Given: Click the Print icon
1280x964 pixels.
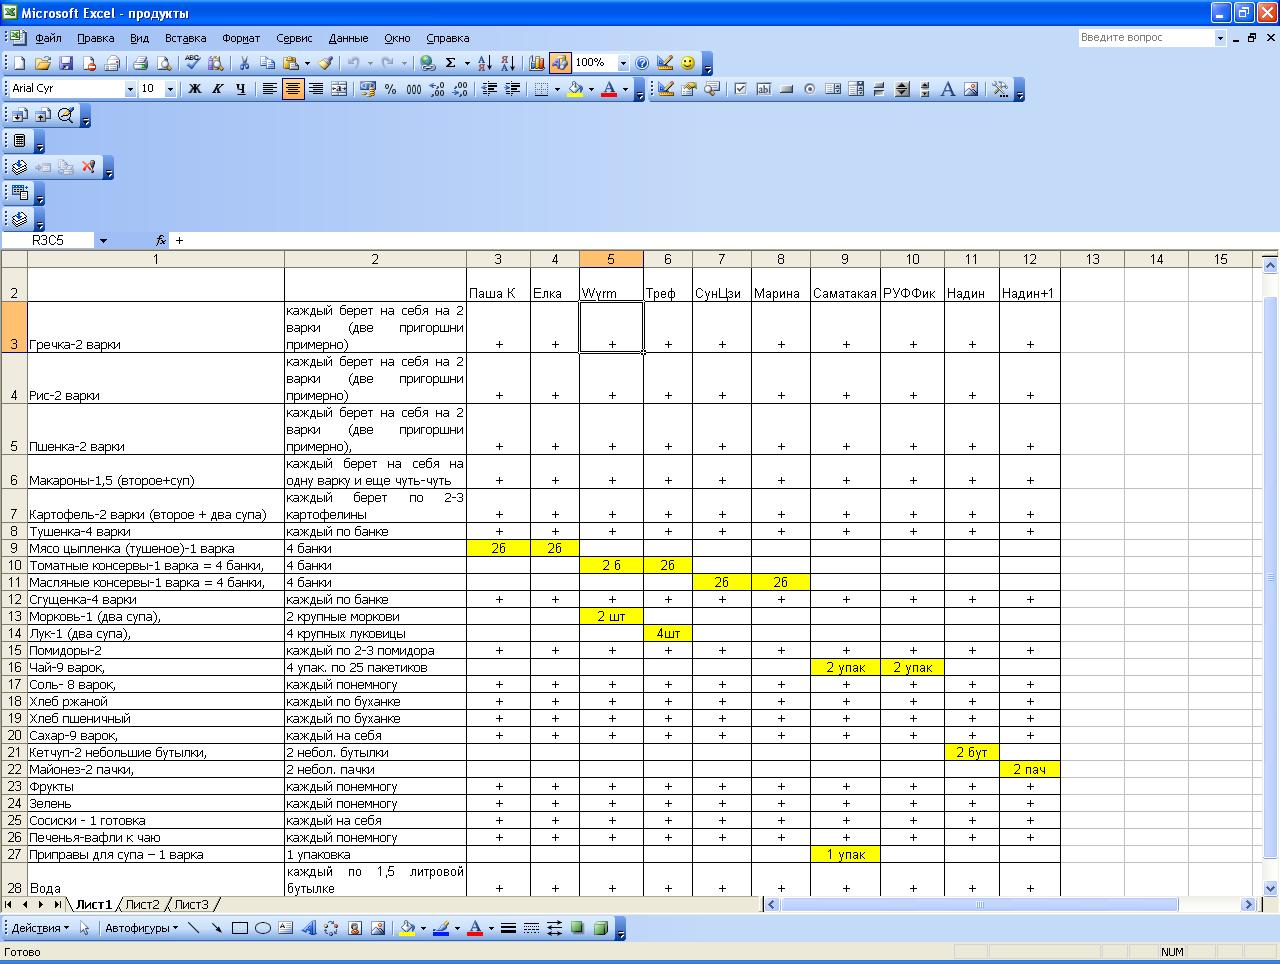Looking at the screenshot, I should point(140,63).
